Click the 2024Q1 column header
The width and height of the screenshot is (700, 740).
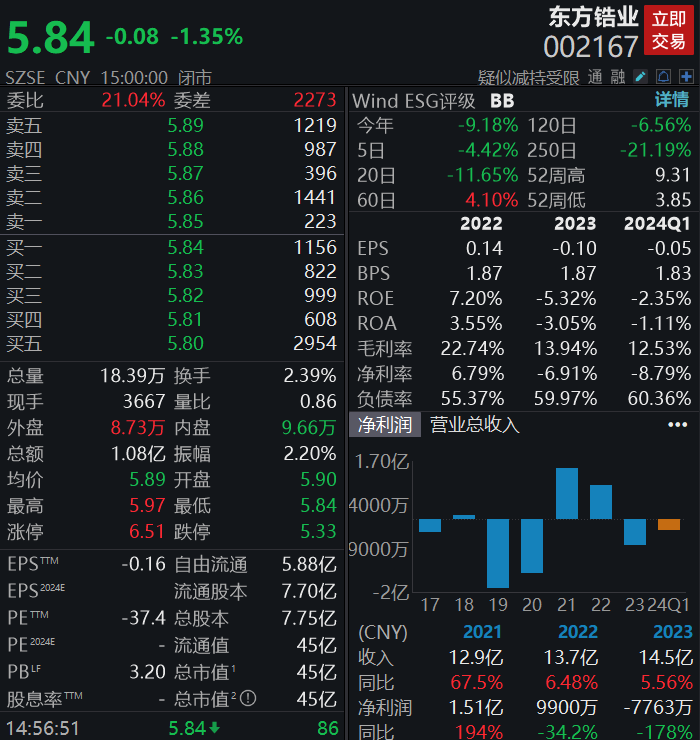click(657, 224)
